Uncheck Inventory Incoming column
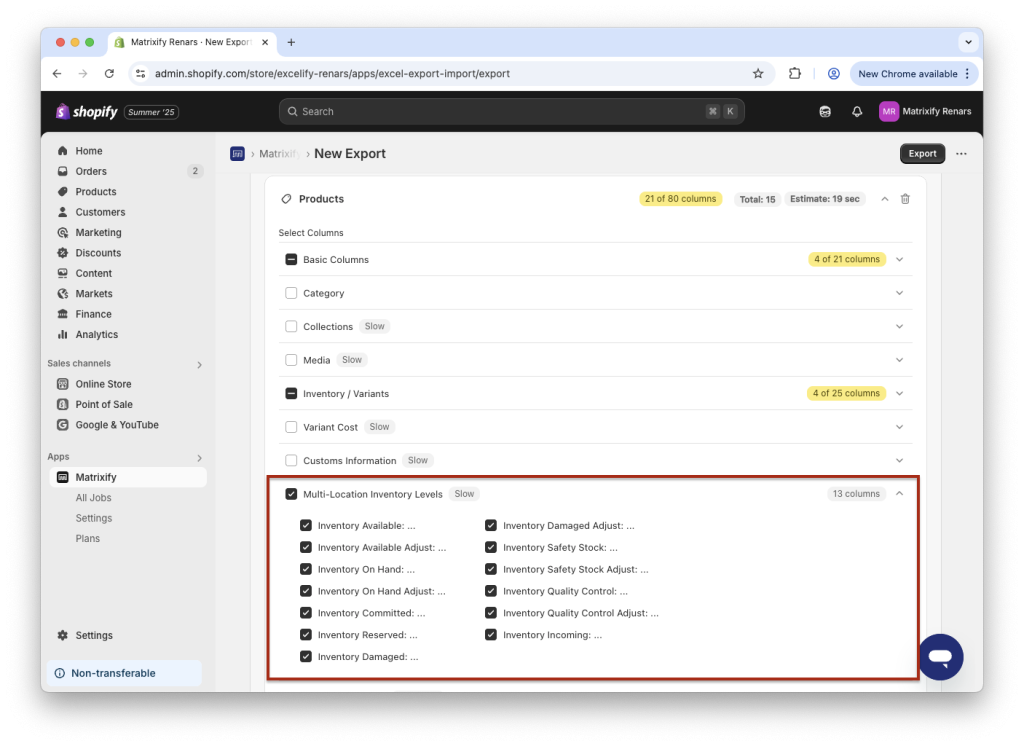 pyautogui.click(x=491, y=634)
